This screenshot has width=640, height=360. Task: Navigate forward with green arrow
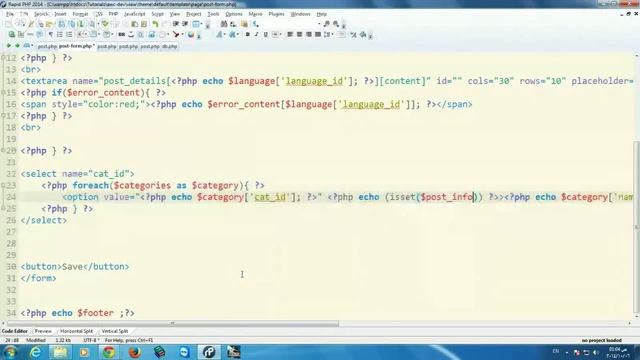tap(17, 46)
